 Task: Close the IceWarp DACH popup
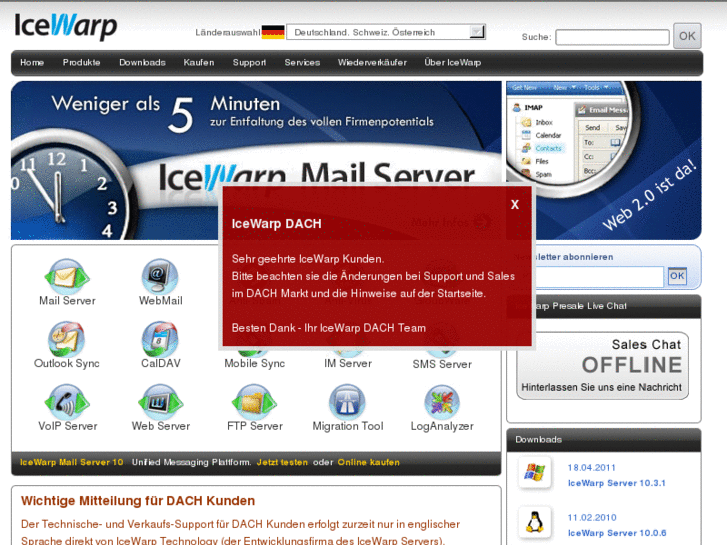pyautogui.click(x=515, y=205)
